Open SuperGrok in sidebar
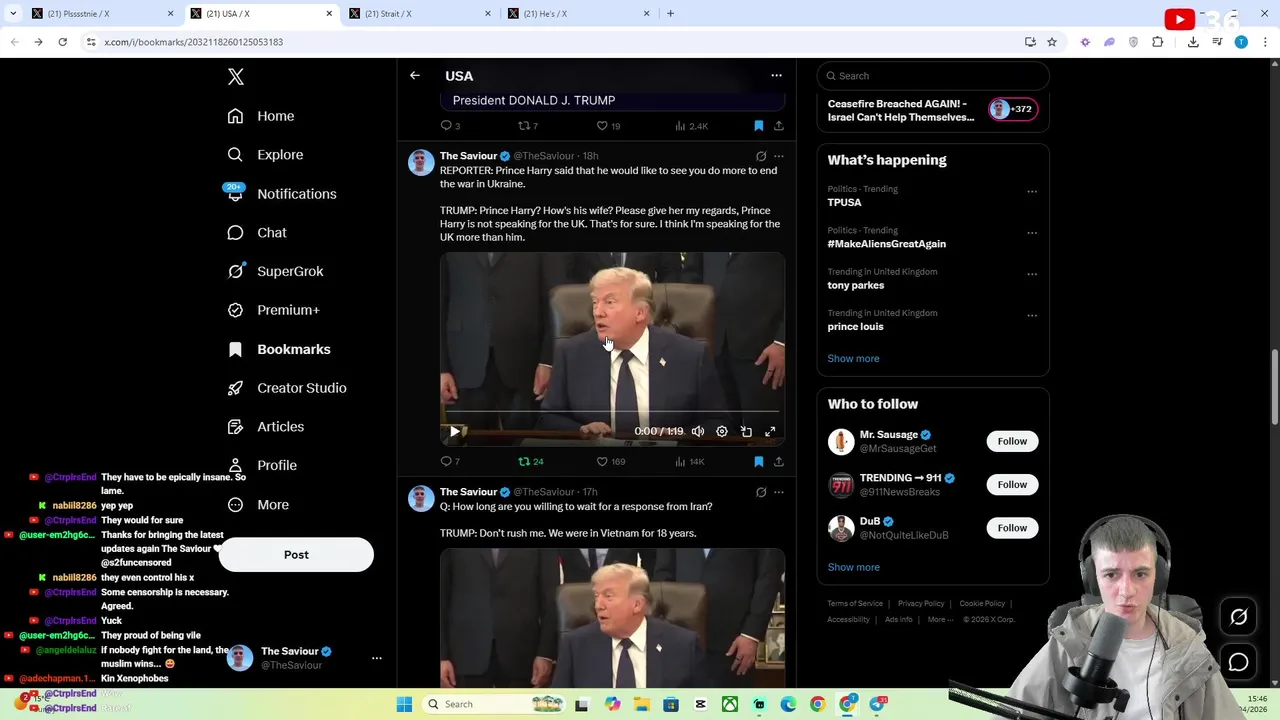The height and width of the screenshot is (720, 1280). click(x=275, y=271)
